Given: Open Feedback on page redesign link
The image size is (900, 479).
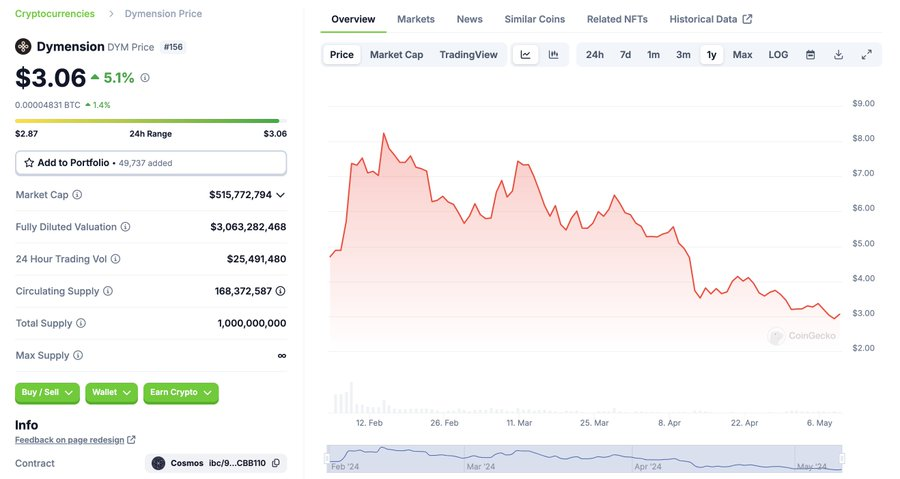Looking at the screenshot, I should pos(75,439).
